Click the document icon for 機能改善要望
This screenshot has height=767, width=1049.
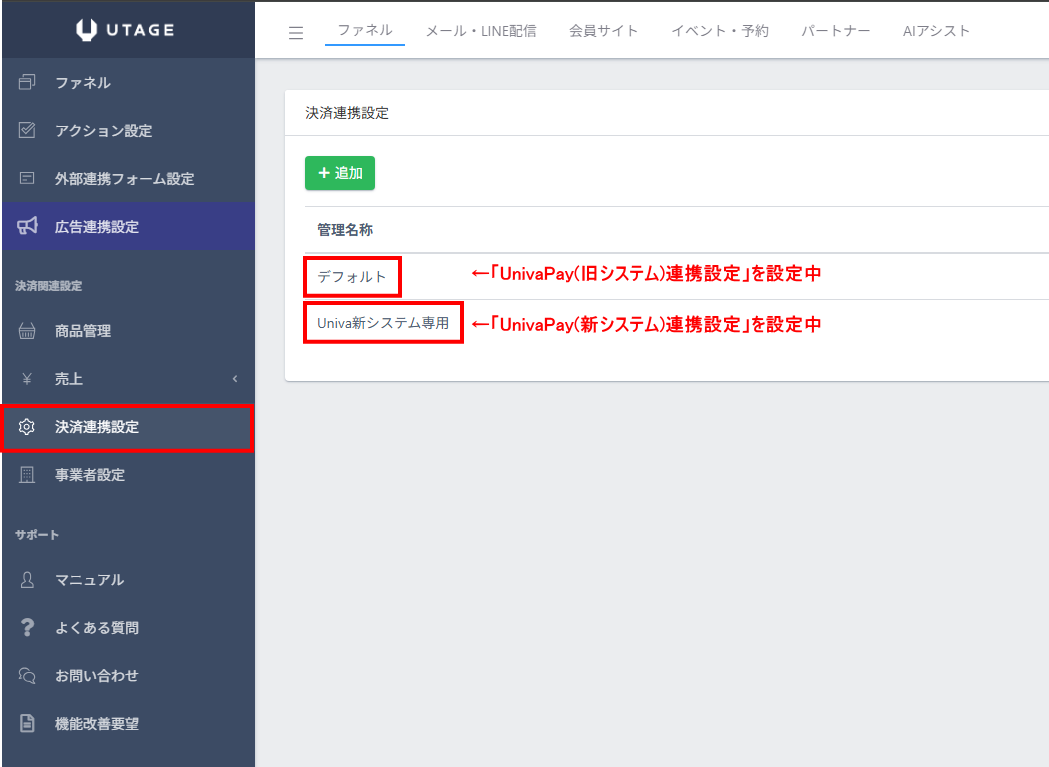[27, 724]
